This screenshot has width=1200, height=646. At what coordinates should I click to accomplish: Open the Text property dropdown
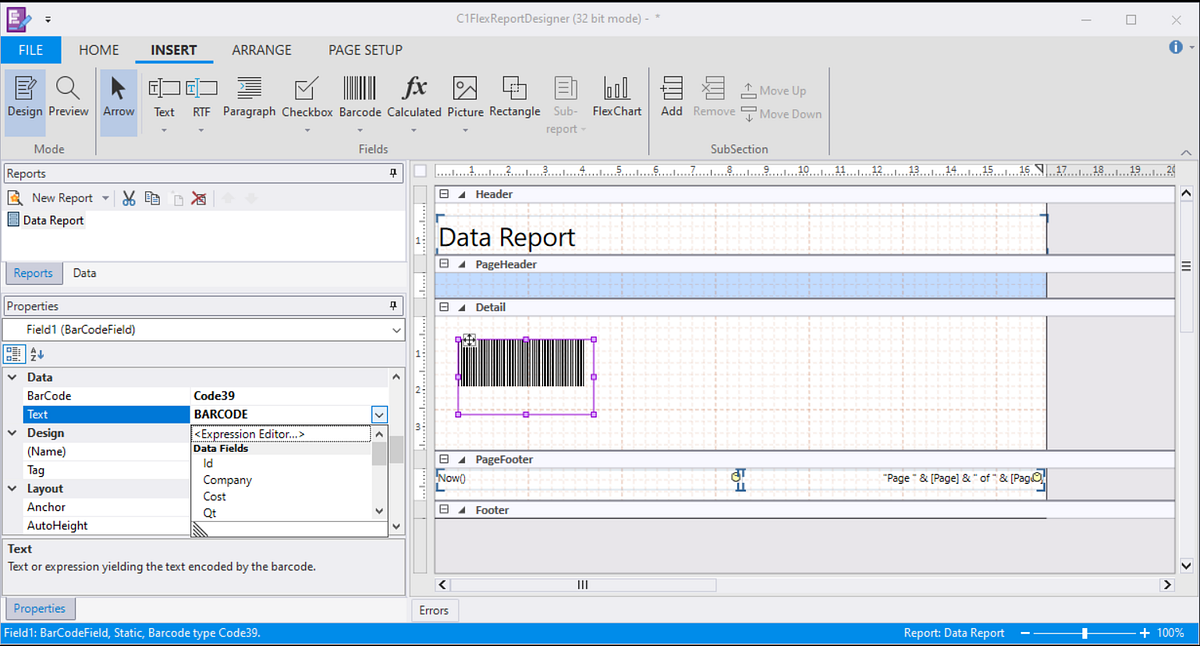click(378, 414)
